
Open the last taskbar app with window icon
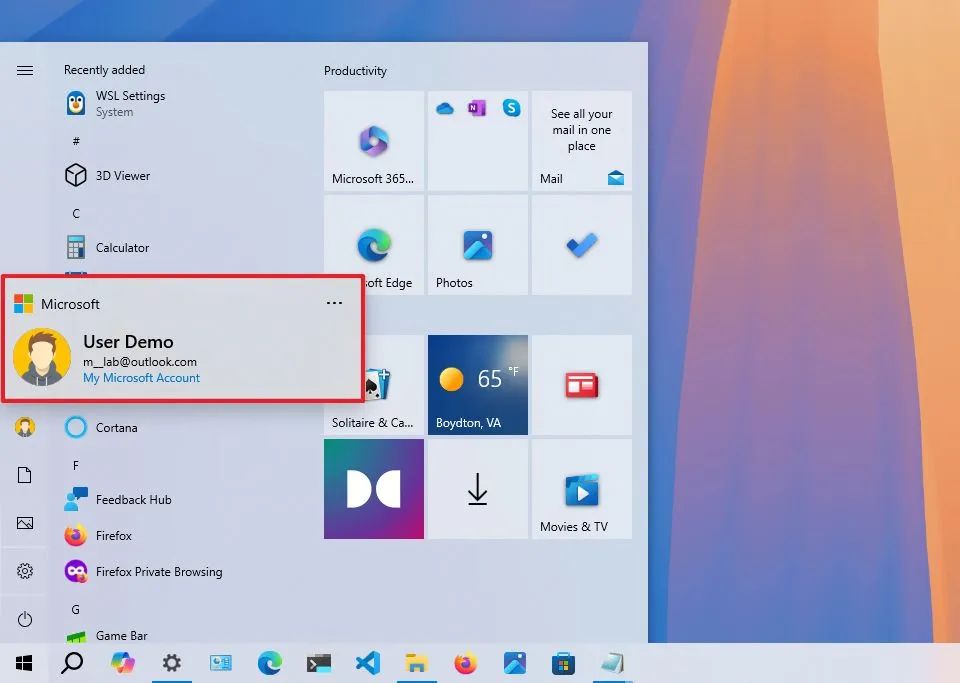coord(612,663)
